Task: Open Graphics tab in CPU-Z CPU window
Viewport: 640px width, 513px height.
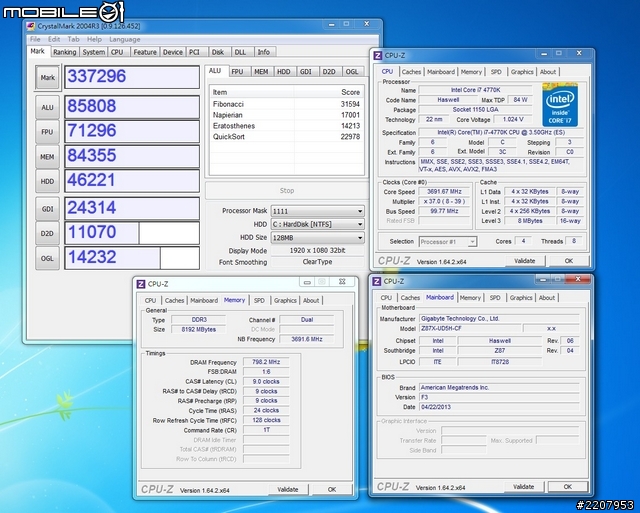Action: click(522, 72)
